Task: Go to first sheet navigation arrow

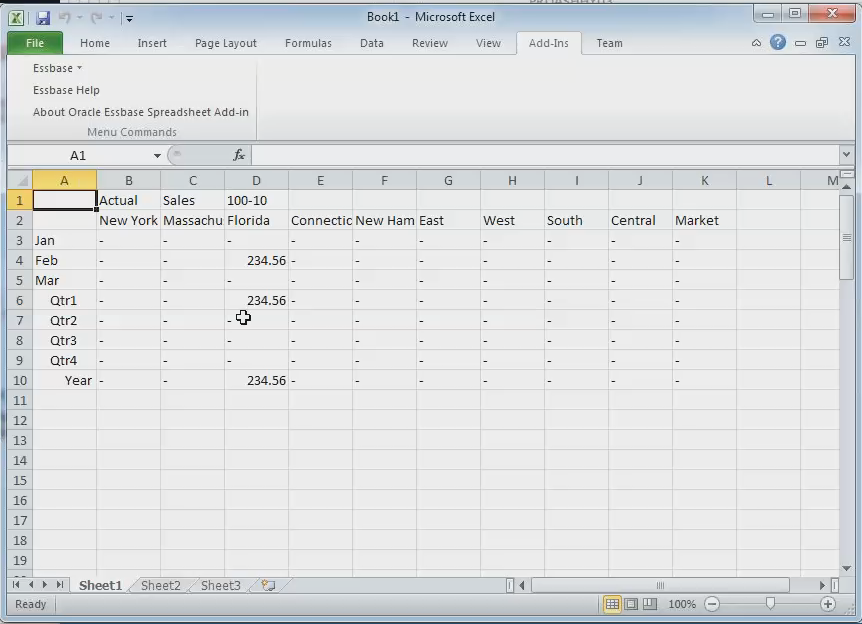Action: 16,585
